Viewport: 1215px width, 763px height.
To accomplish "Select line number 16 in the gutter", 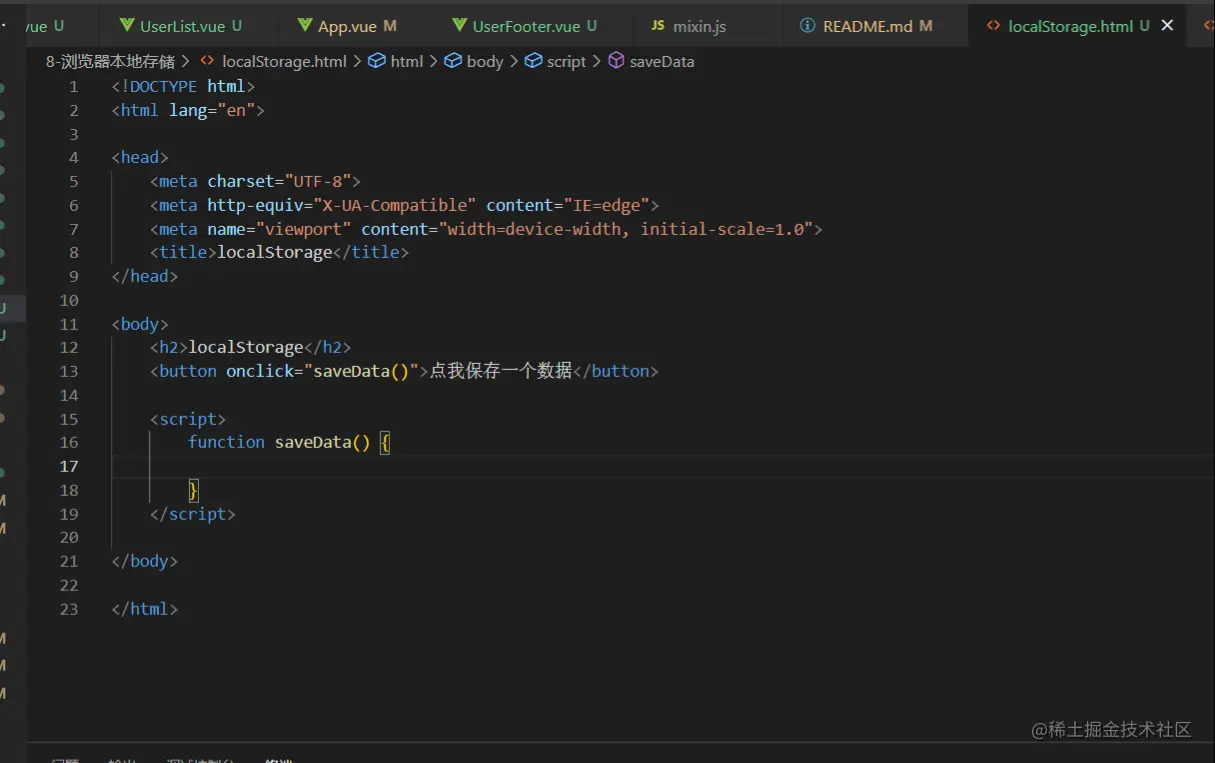I will [x=69, y=442].
